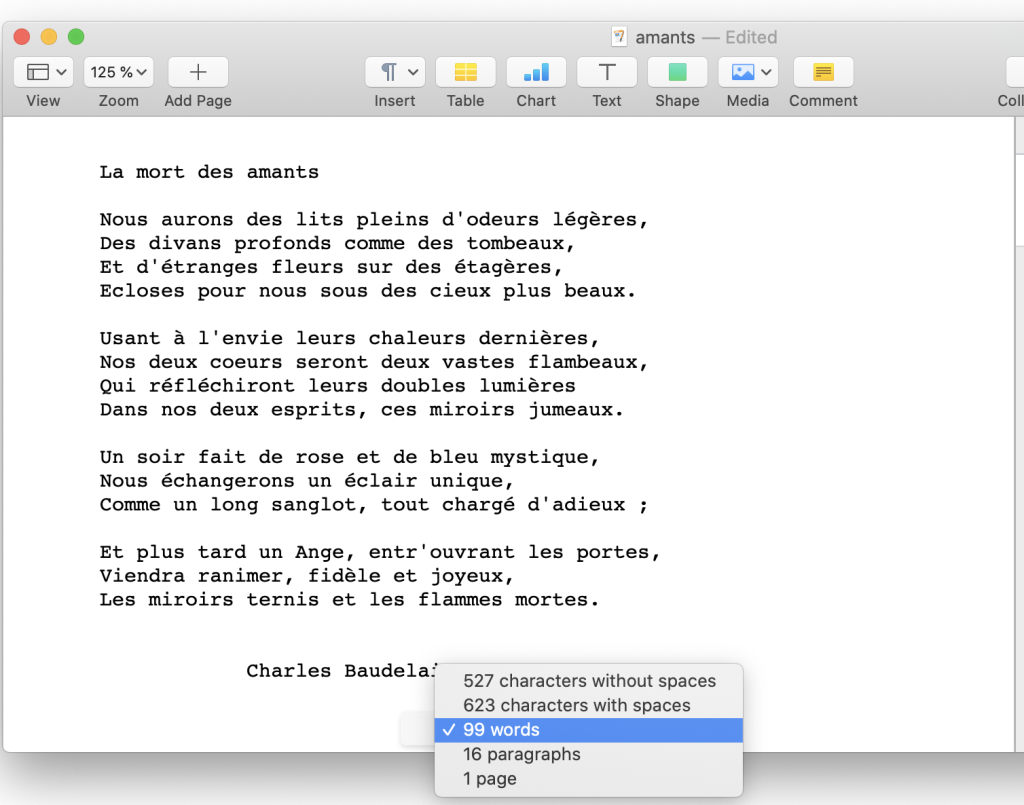Click the line 'Nous aurons des lits pleins'
The image size is (1024, 805).
pos(374,219)
